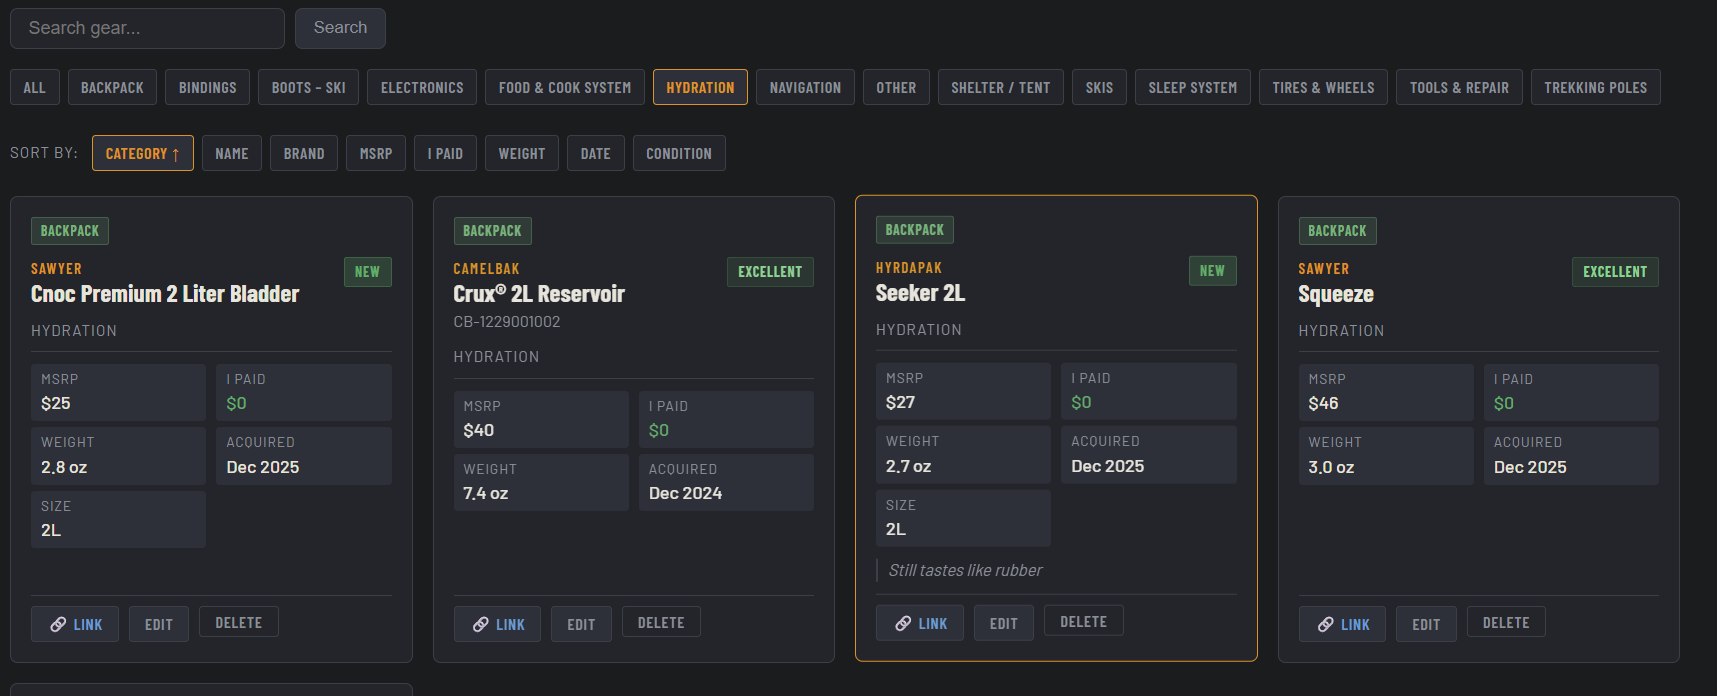Sort gear by NAME
Viewport: 1717px width, 696px height.
[232, 153]
